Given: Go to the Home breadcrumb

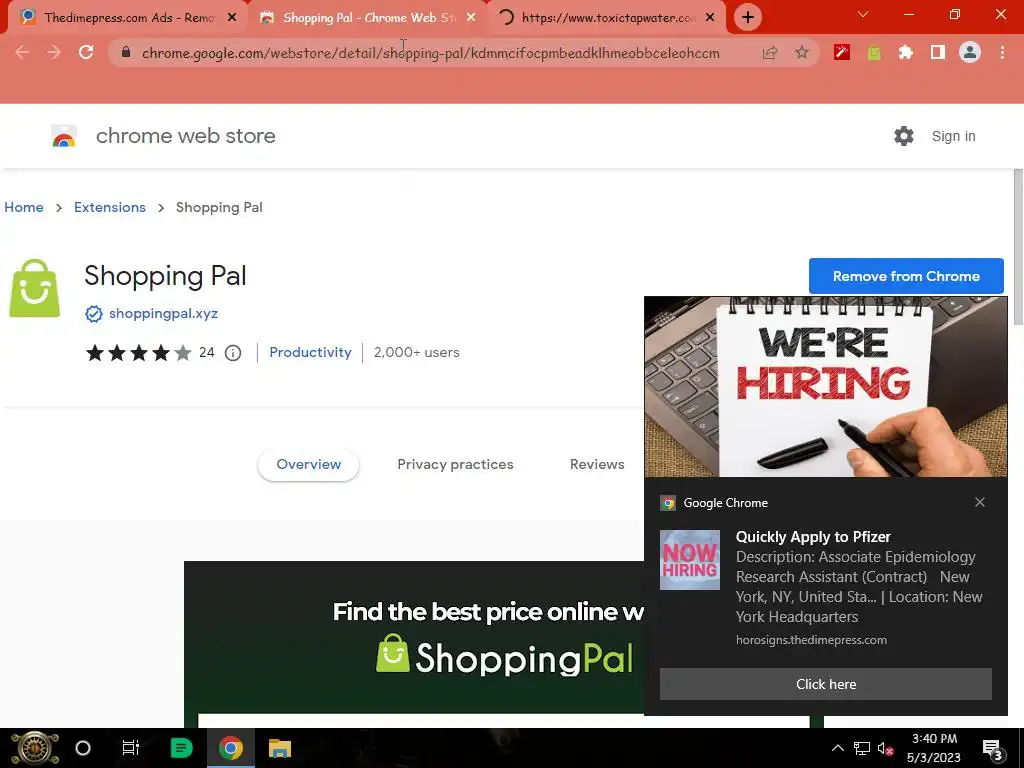Looking at the screenshot, I should point(24,207).
